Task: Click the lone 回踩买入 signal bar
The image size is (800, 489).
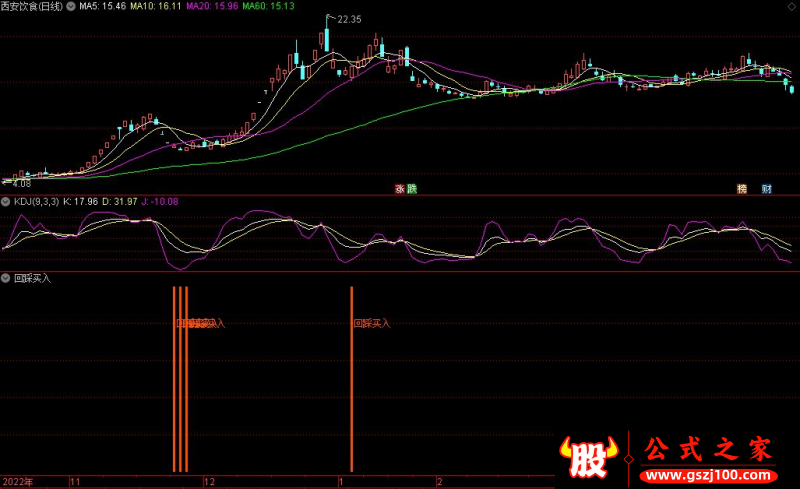Action: 352,378
